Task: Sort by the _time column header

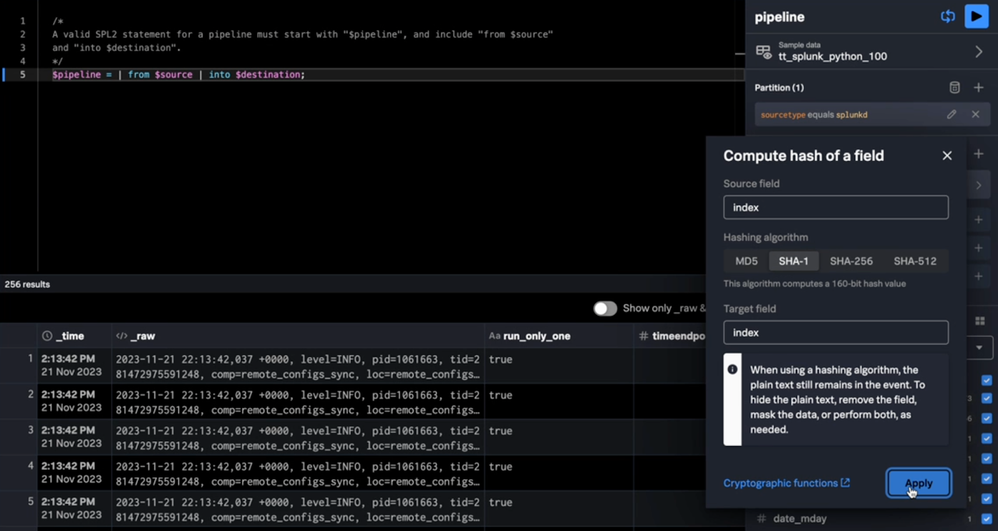Action: [70, 336]
